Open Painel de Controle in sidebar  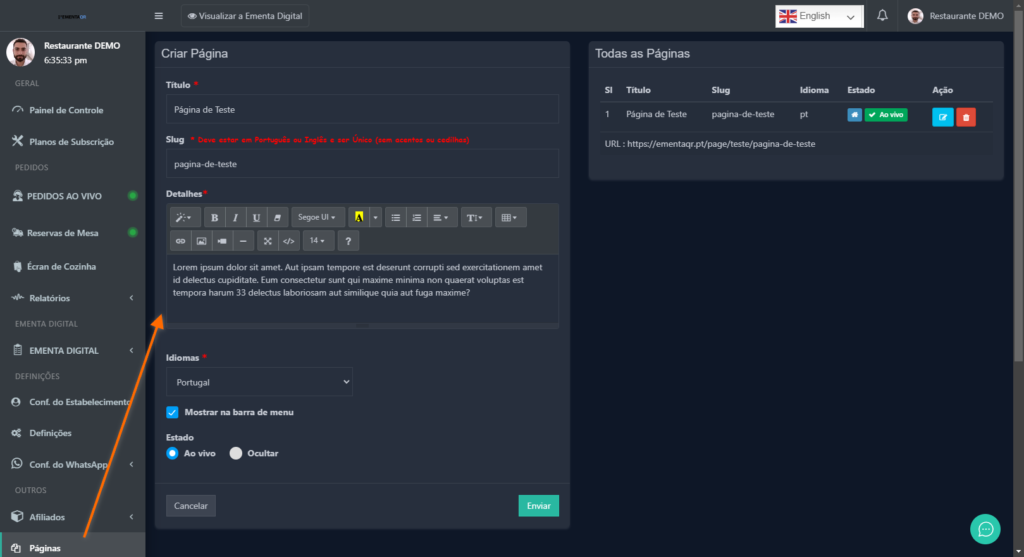pyautogui.click(x=66, y=110)
